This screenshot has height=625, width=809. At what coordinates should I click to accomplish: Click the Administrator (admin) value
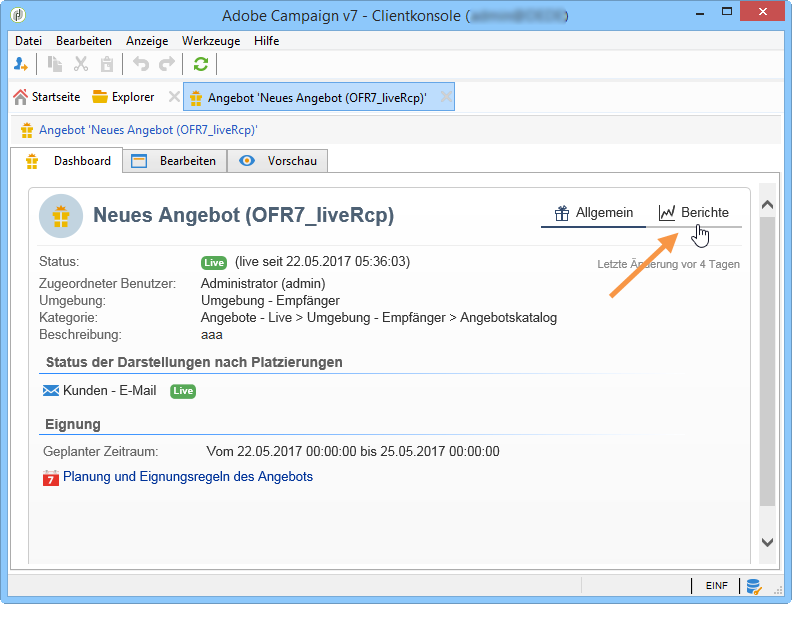[263, 283]
